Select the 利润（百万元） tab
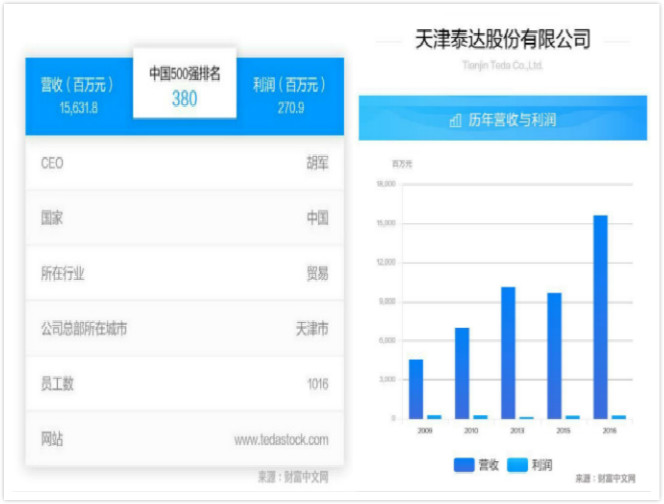 292,95
